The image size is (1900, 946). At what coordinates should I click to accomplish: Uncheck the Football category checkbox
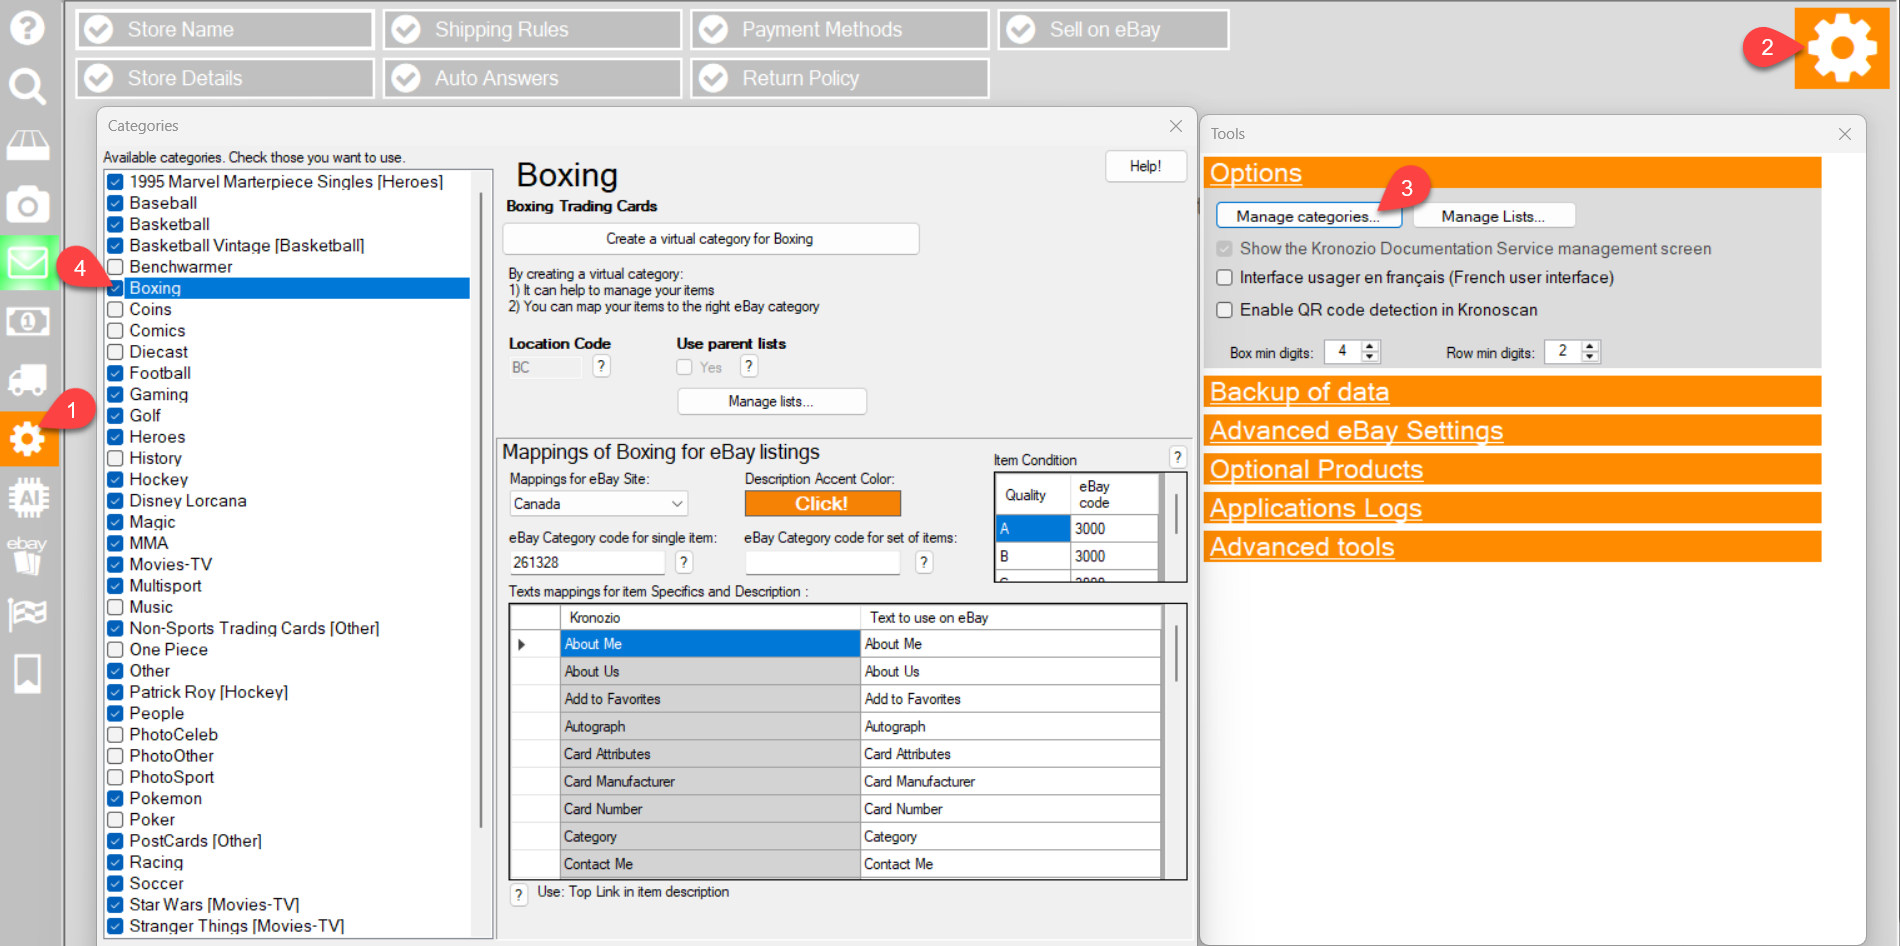[115, 373]
